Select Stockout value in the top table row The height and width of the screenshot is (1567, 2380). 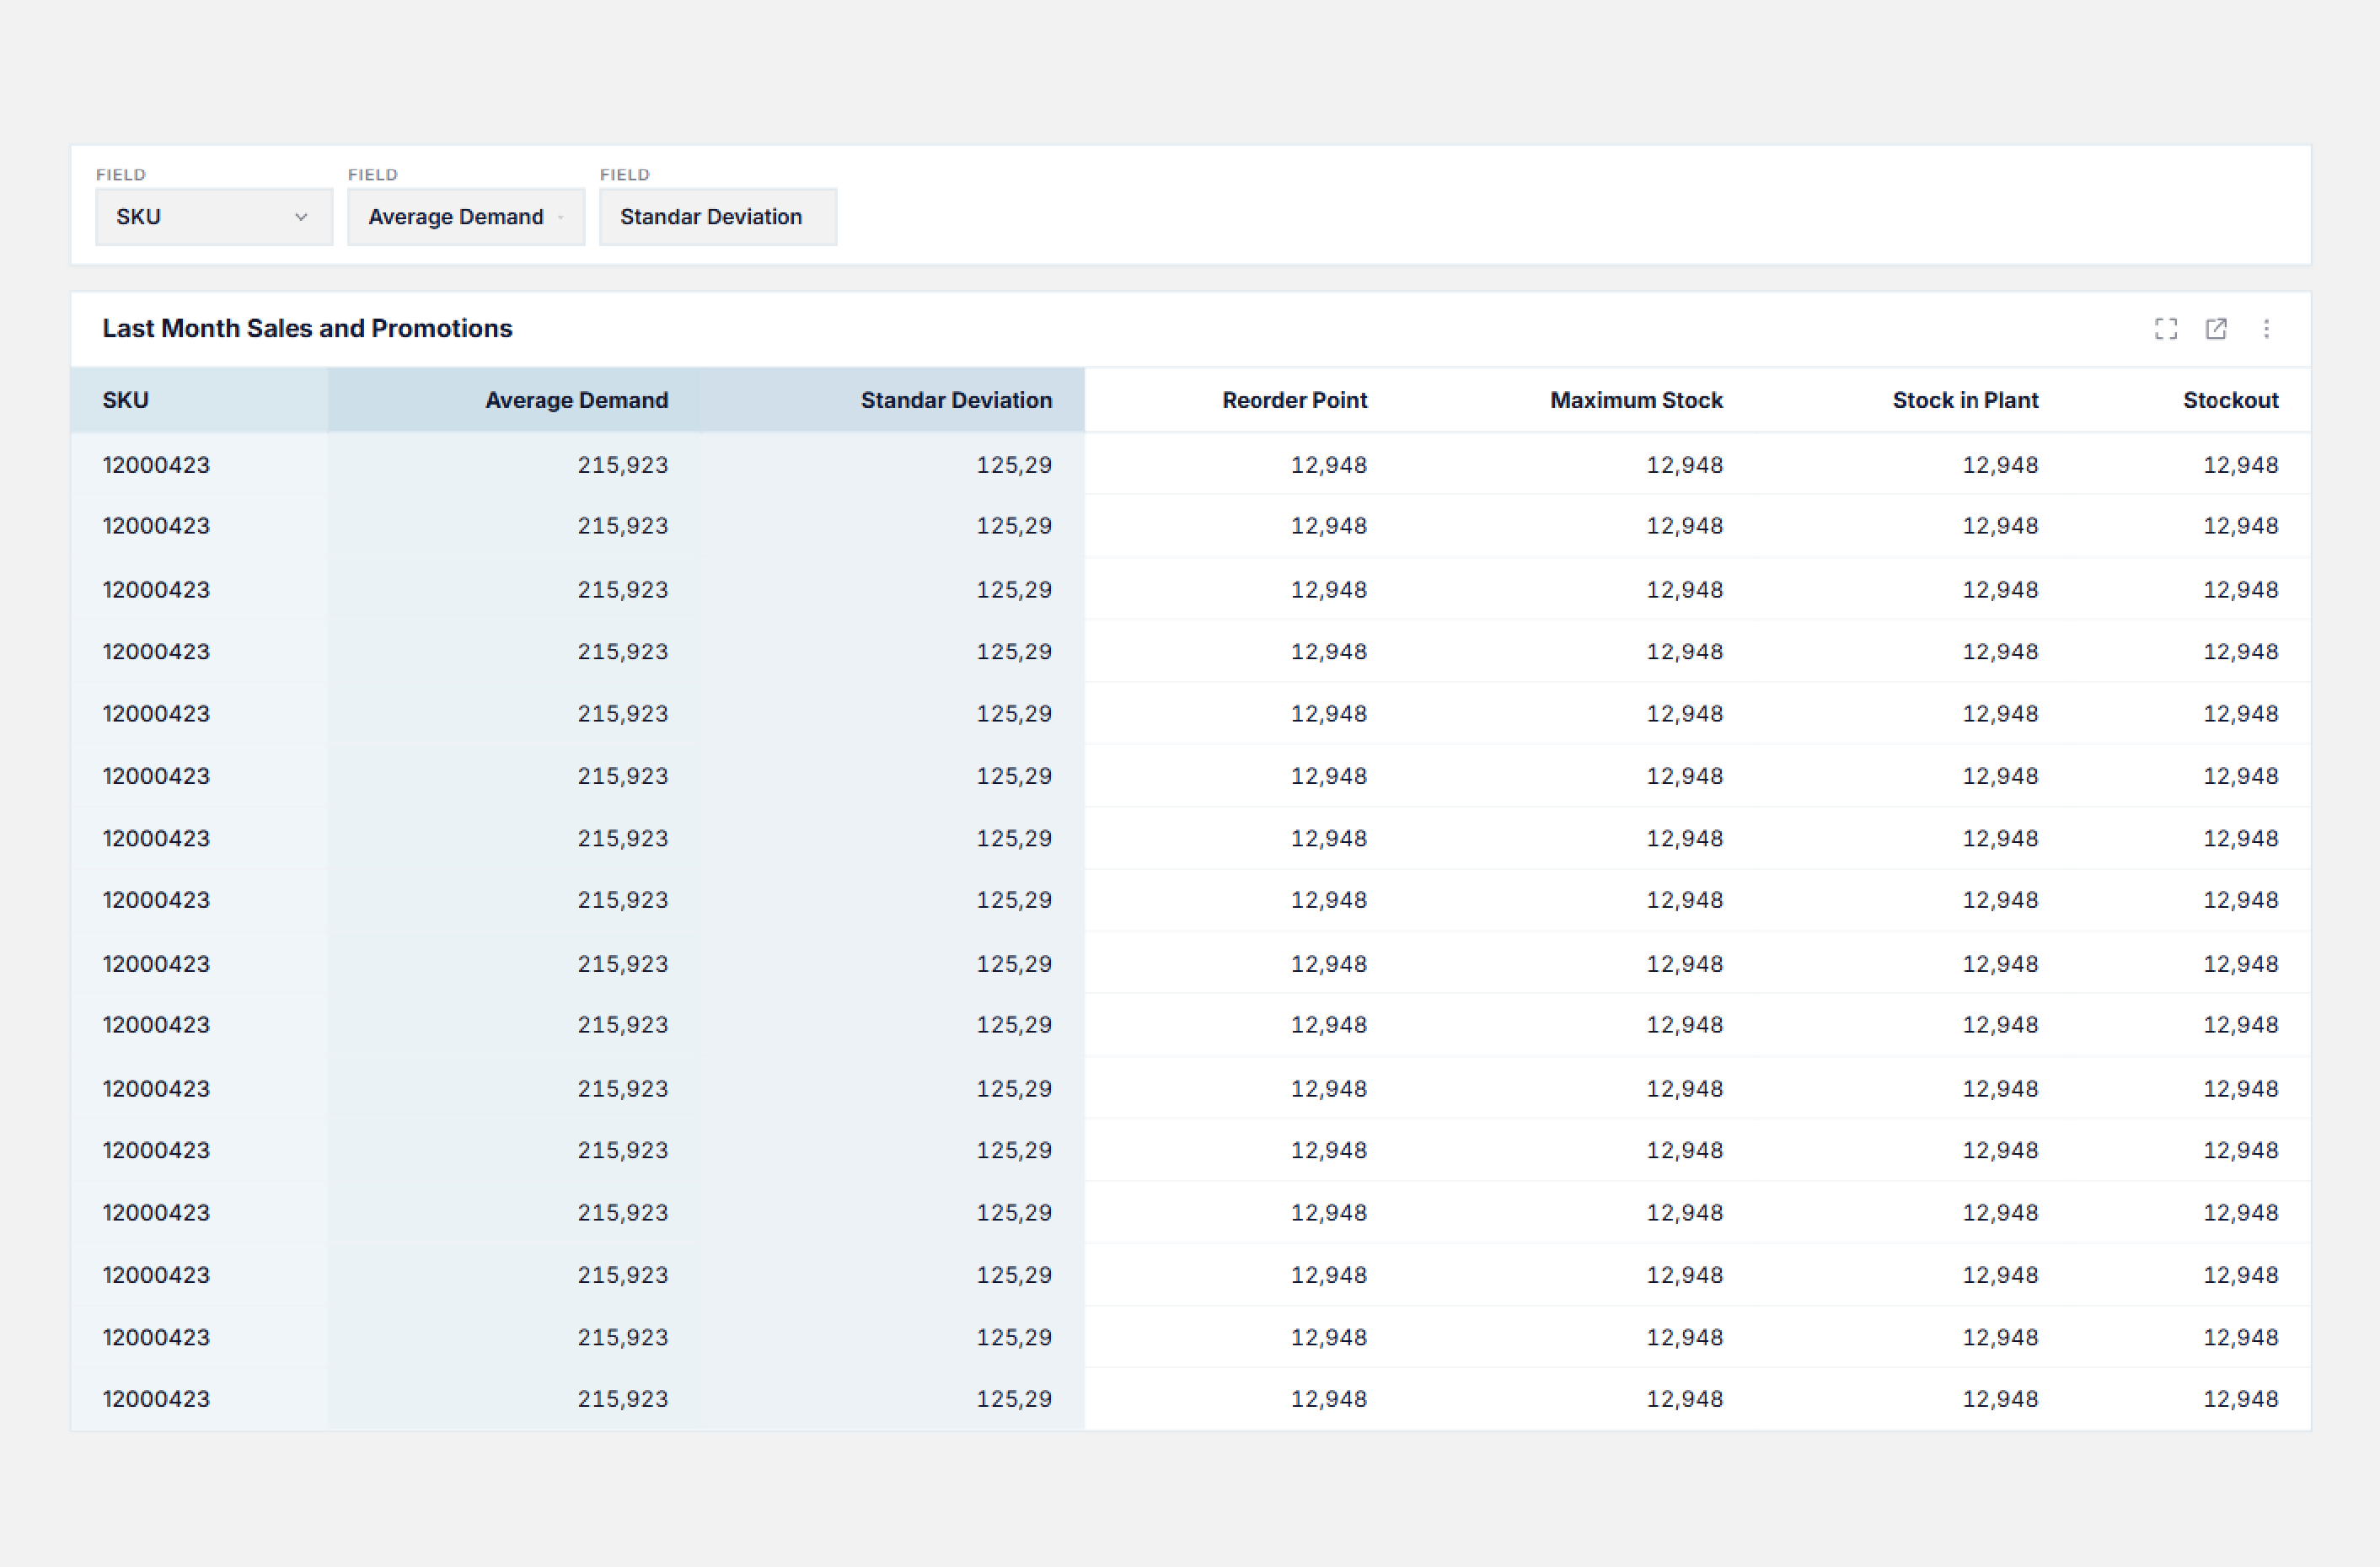point(2241,465)
